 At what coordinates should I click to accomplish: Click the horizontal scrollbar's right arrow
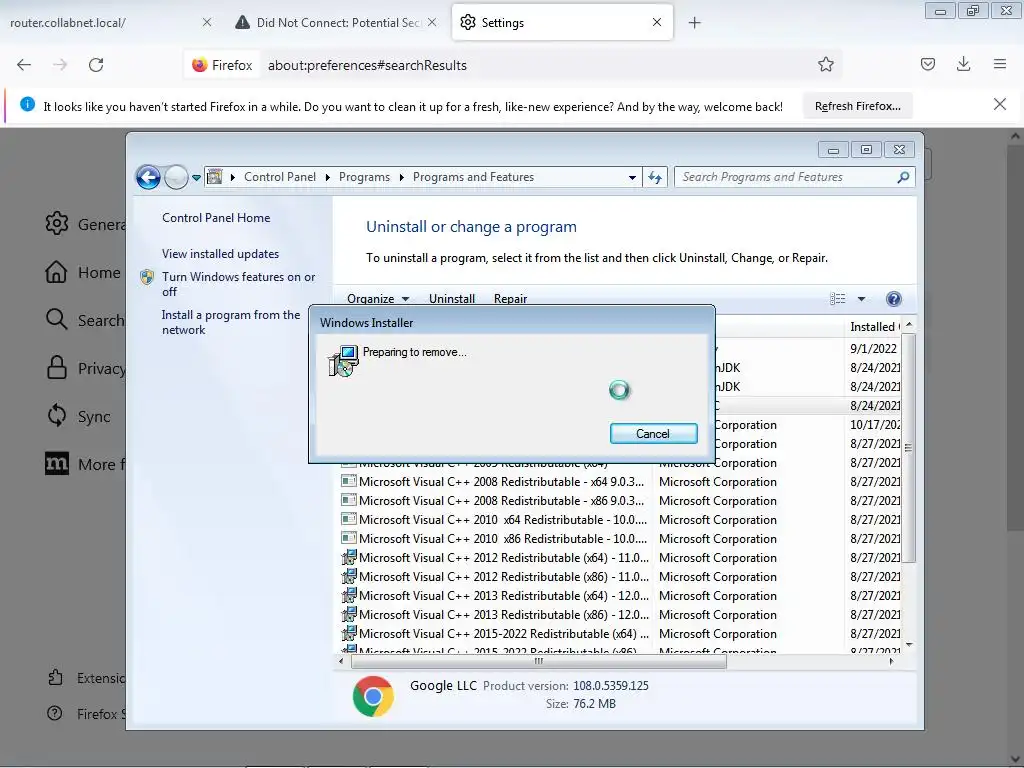(x=892, y=661)
